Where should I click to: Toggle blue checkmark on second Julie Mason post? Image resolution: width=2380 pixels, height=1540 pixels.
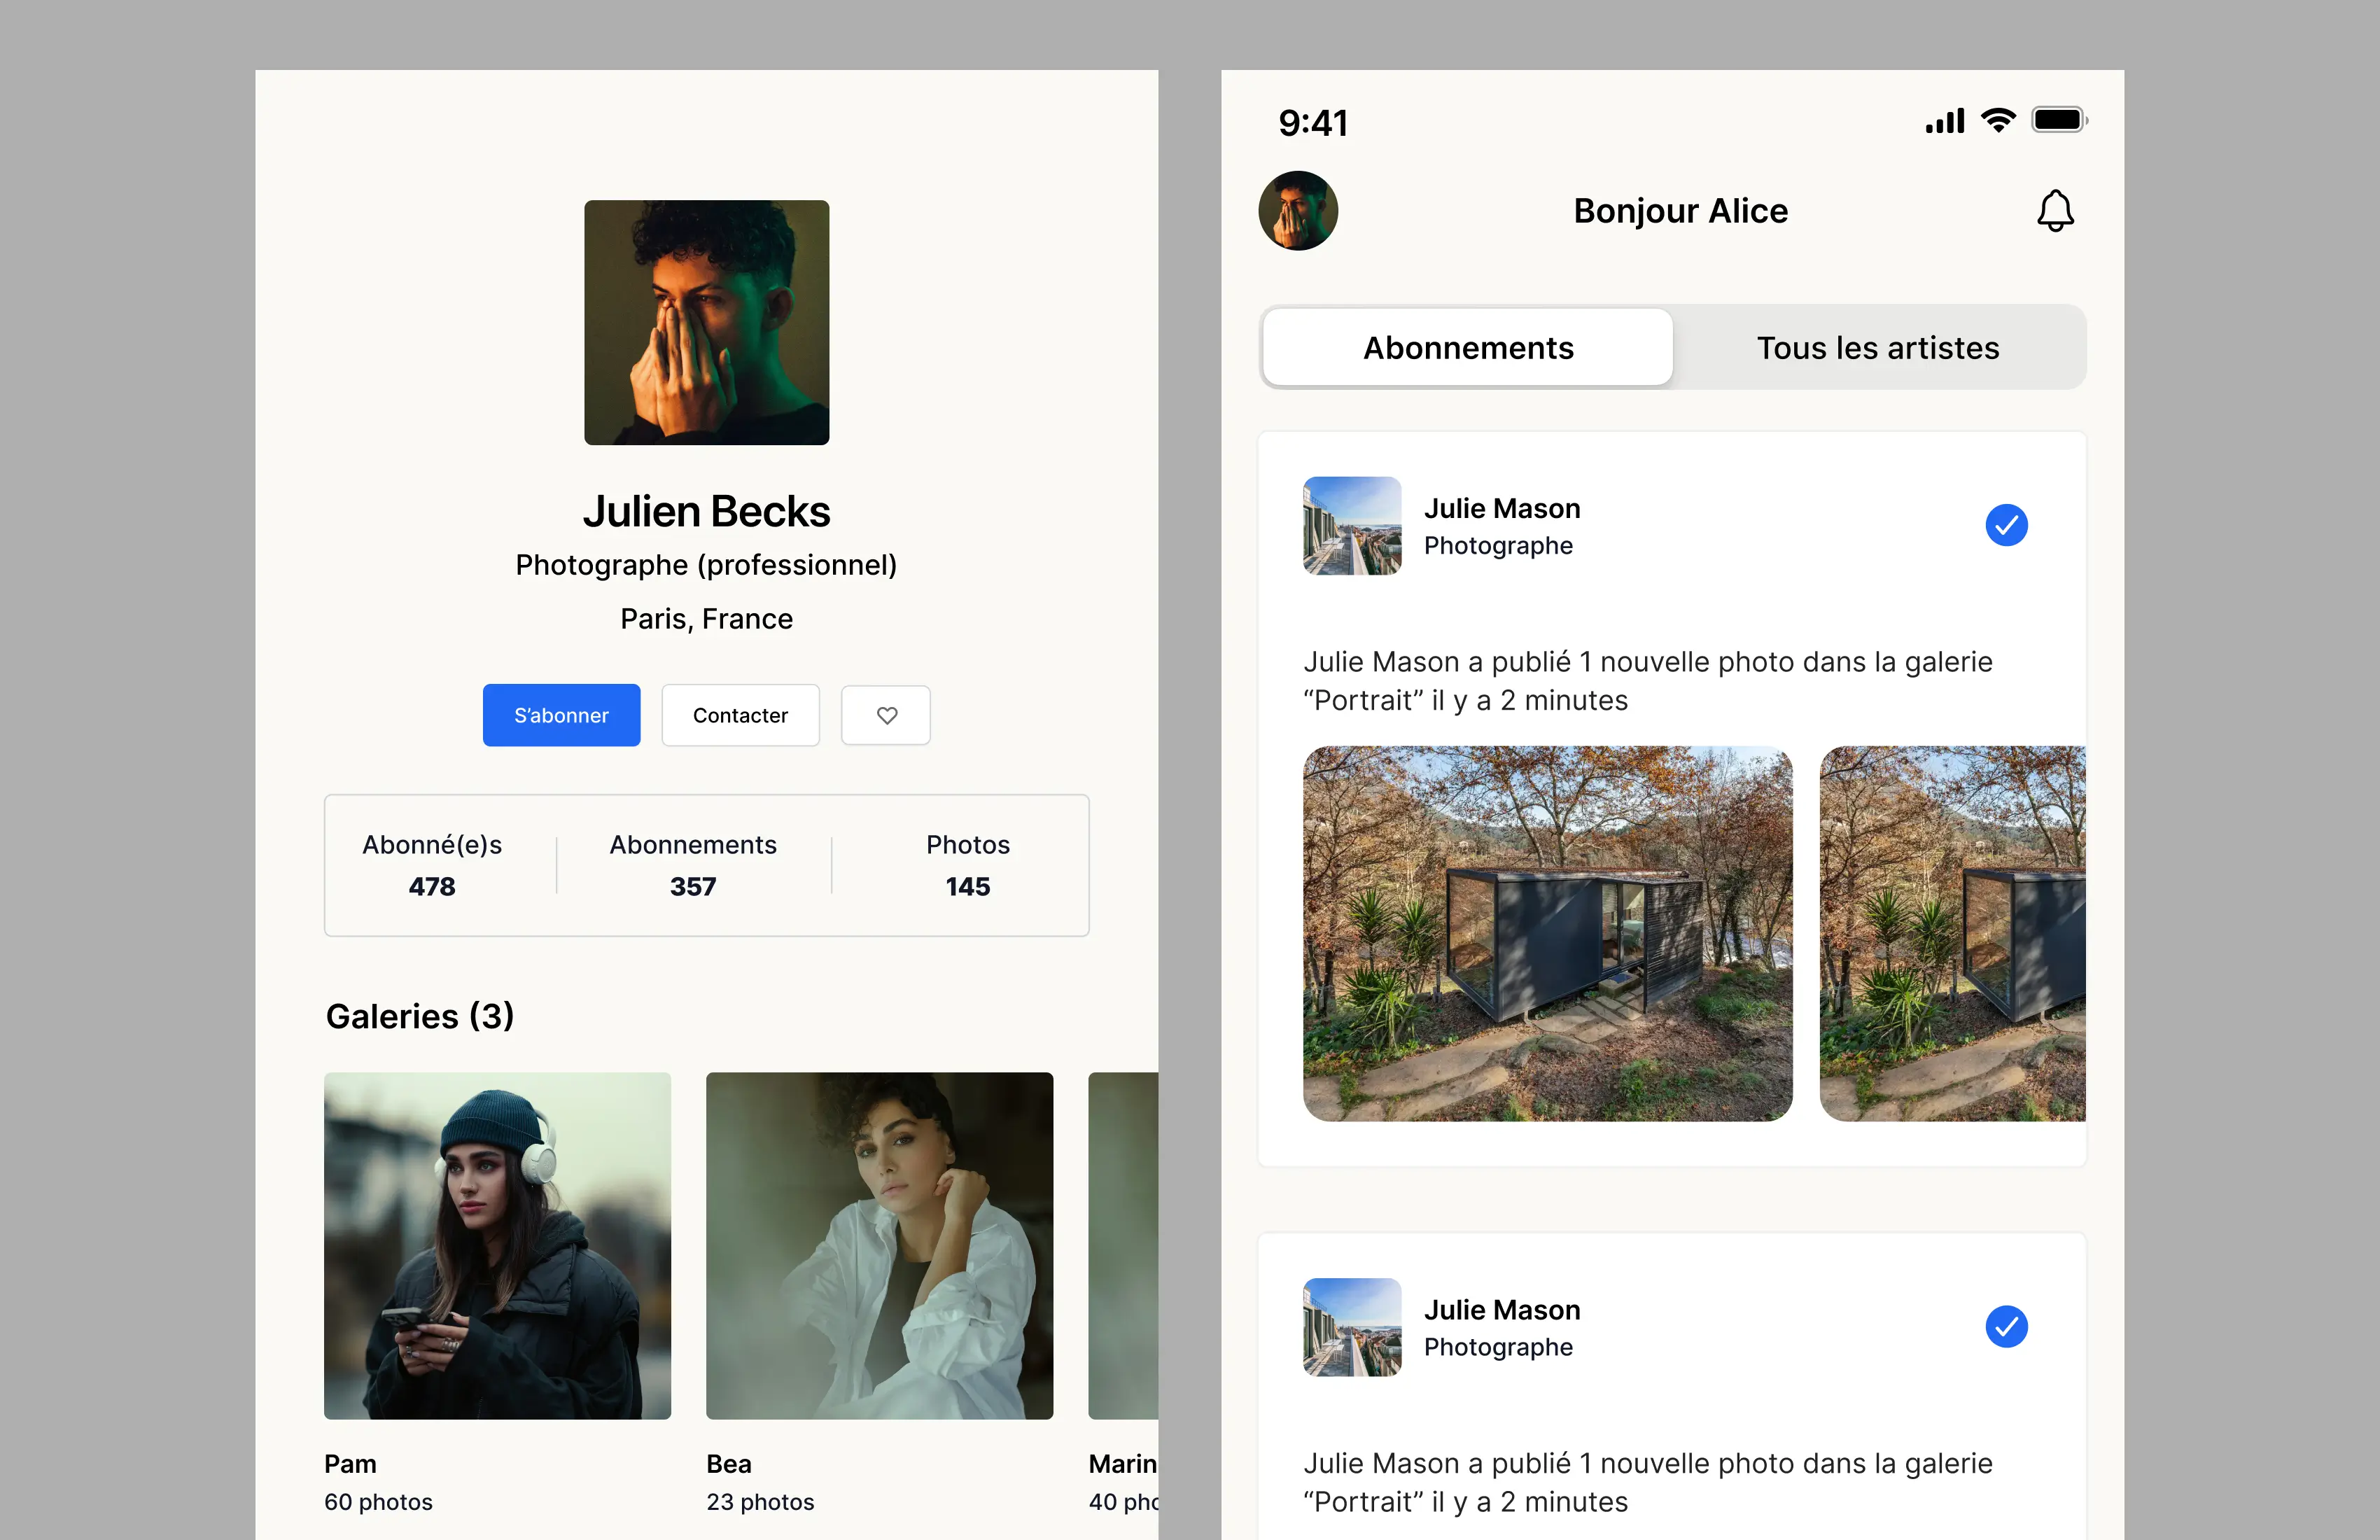pos(2006,1326)
